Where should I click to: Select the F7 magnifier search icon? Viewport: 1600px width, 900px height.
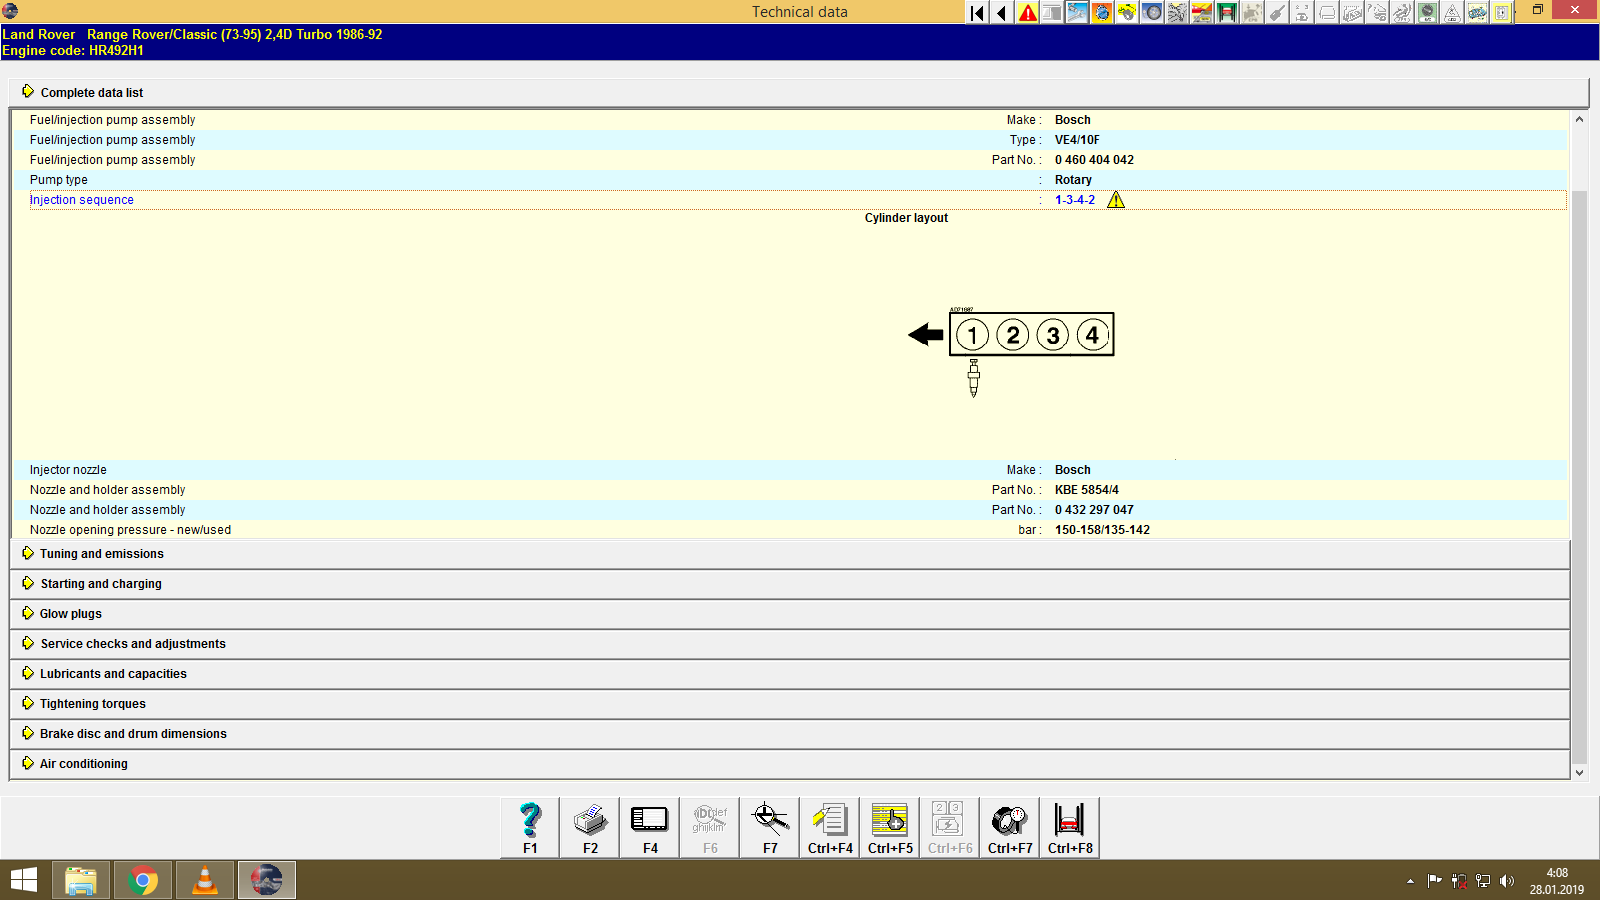tap(769, 820)
